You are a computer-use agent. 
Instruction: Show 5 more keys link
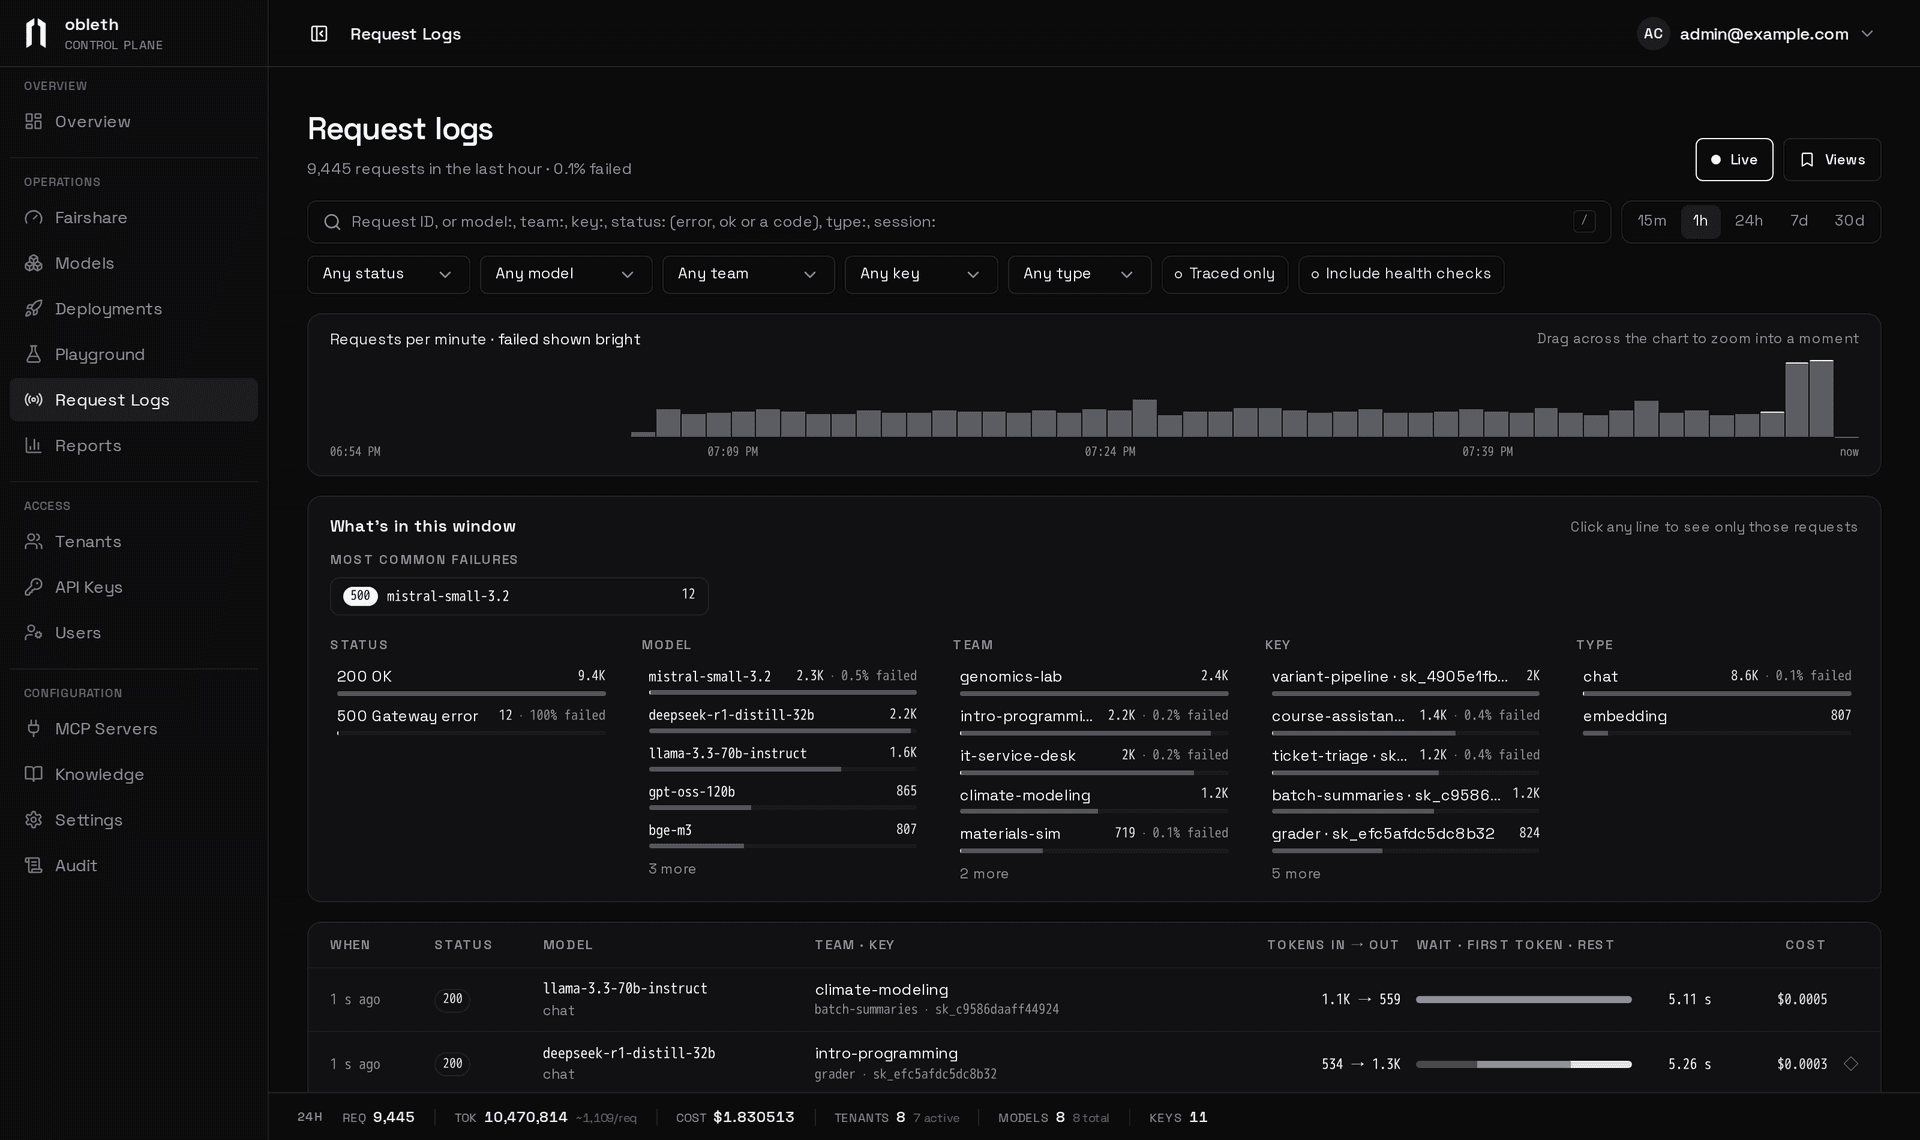point(1296,874)
